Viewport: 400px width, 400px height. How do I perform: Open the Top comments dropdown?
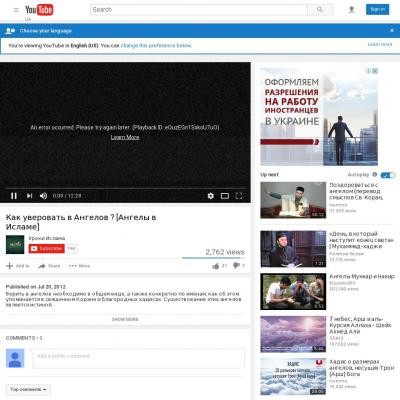click(x=28, y=389)
